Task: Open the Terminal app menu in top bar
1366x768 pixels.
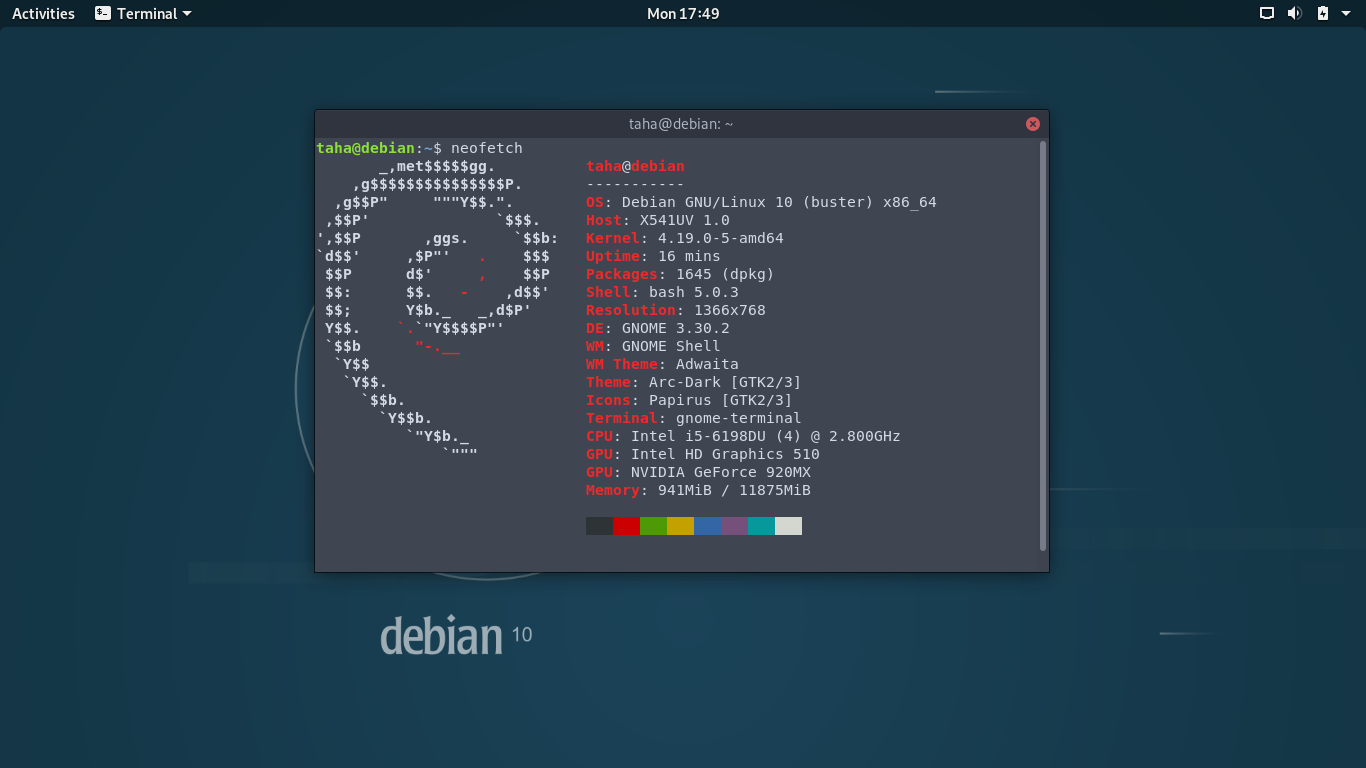Action: [x=144, y=13]
